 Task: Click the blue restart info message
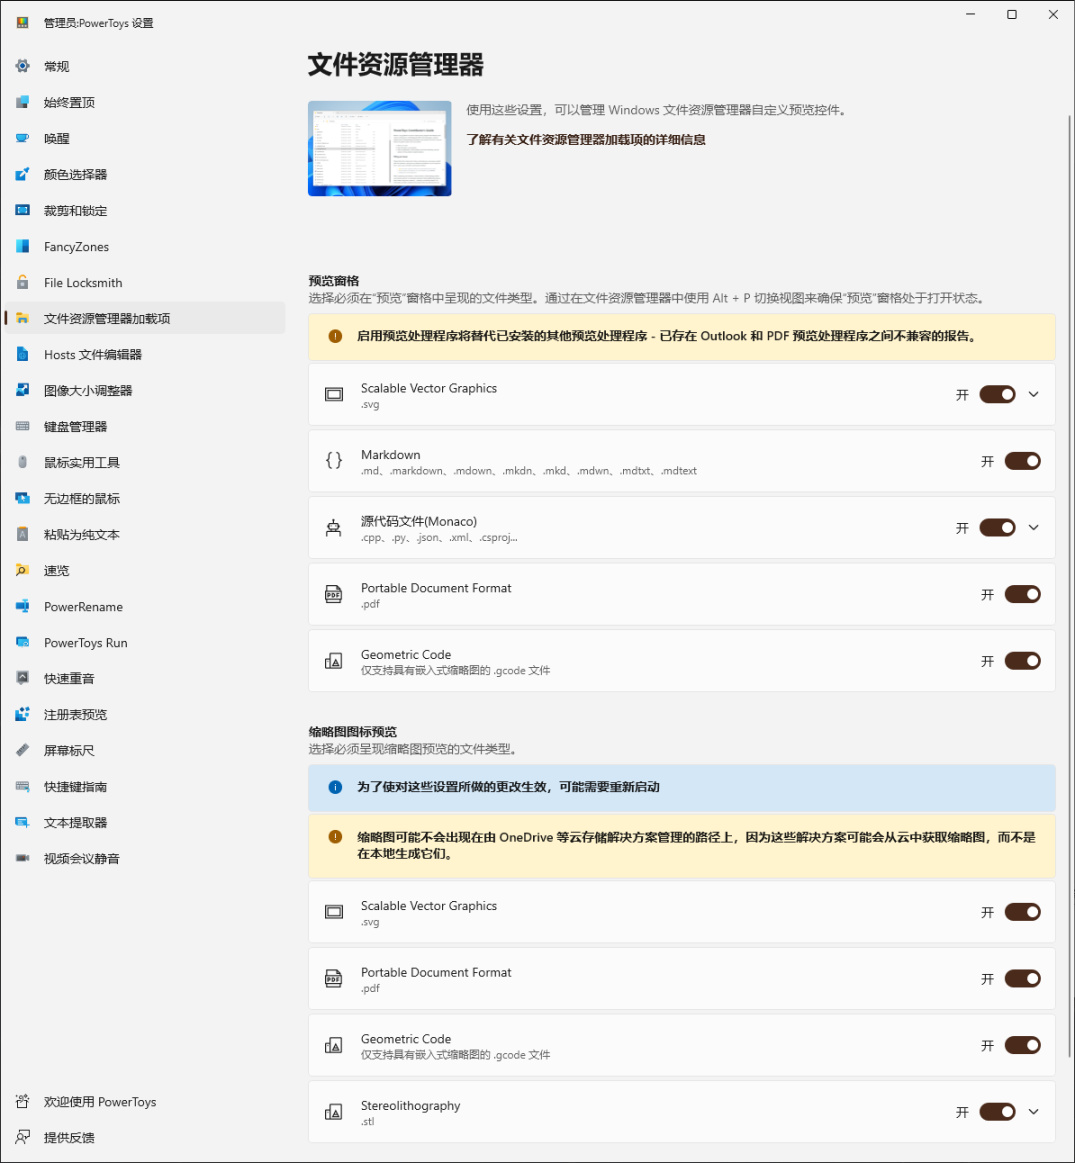(x=682, y=787)
